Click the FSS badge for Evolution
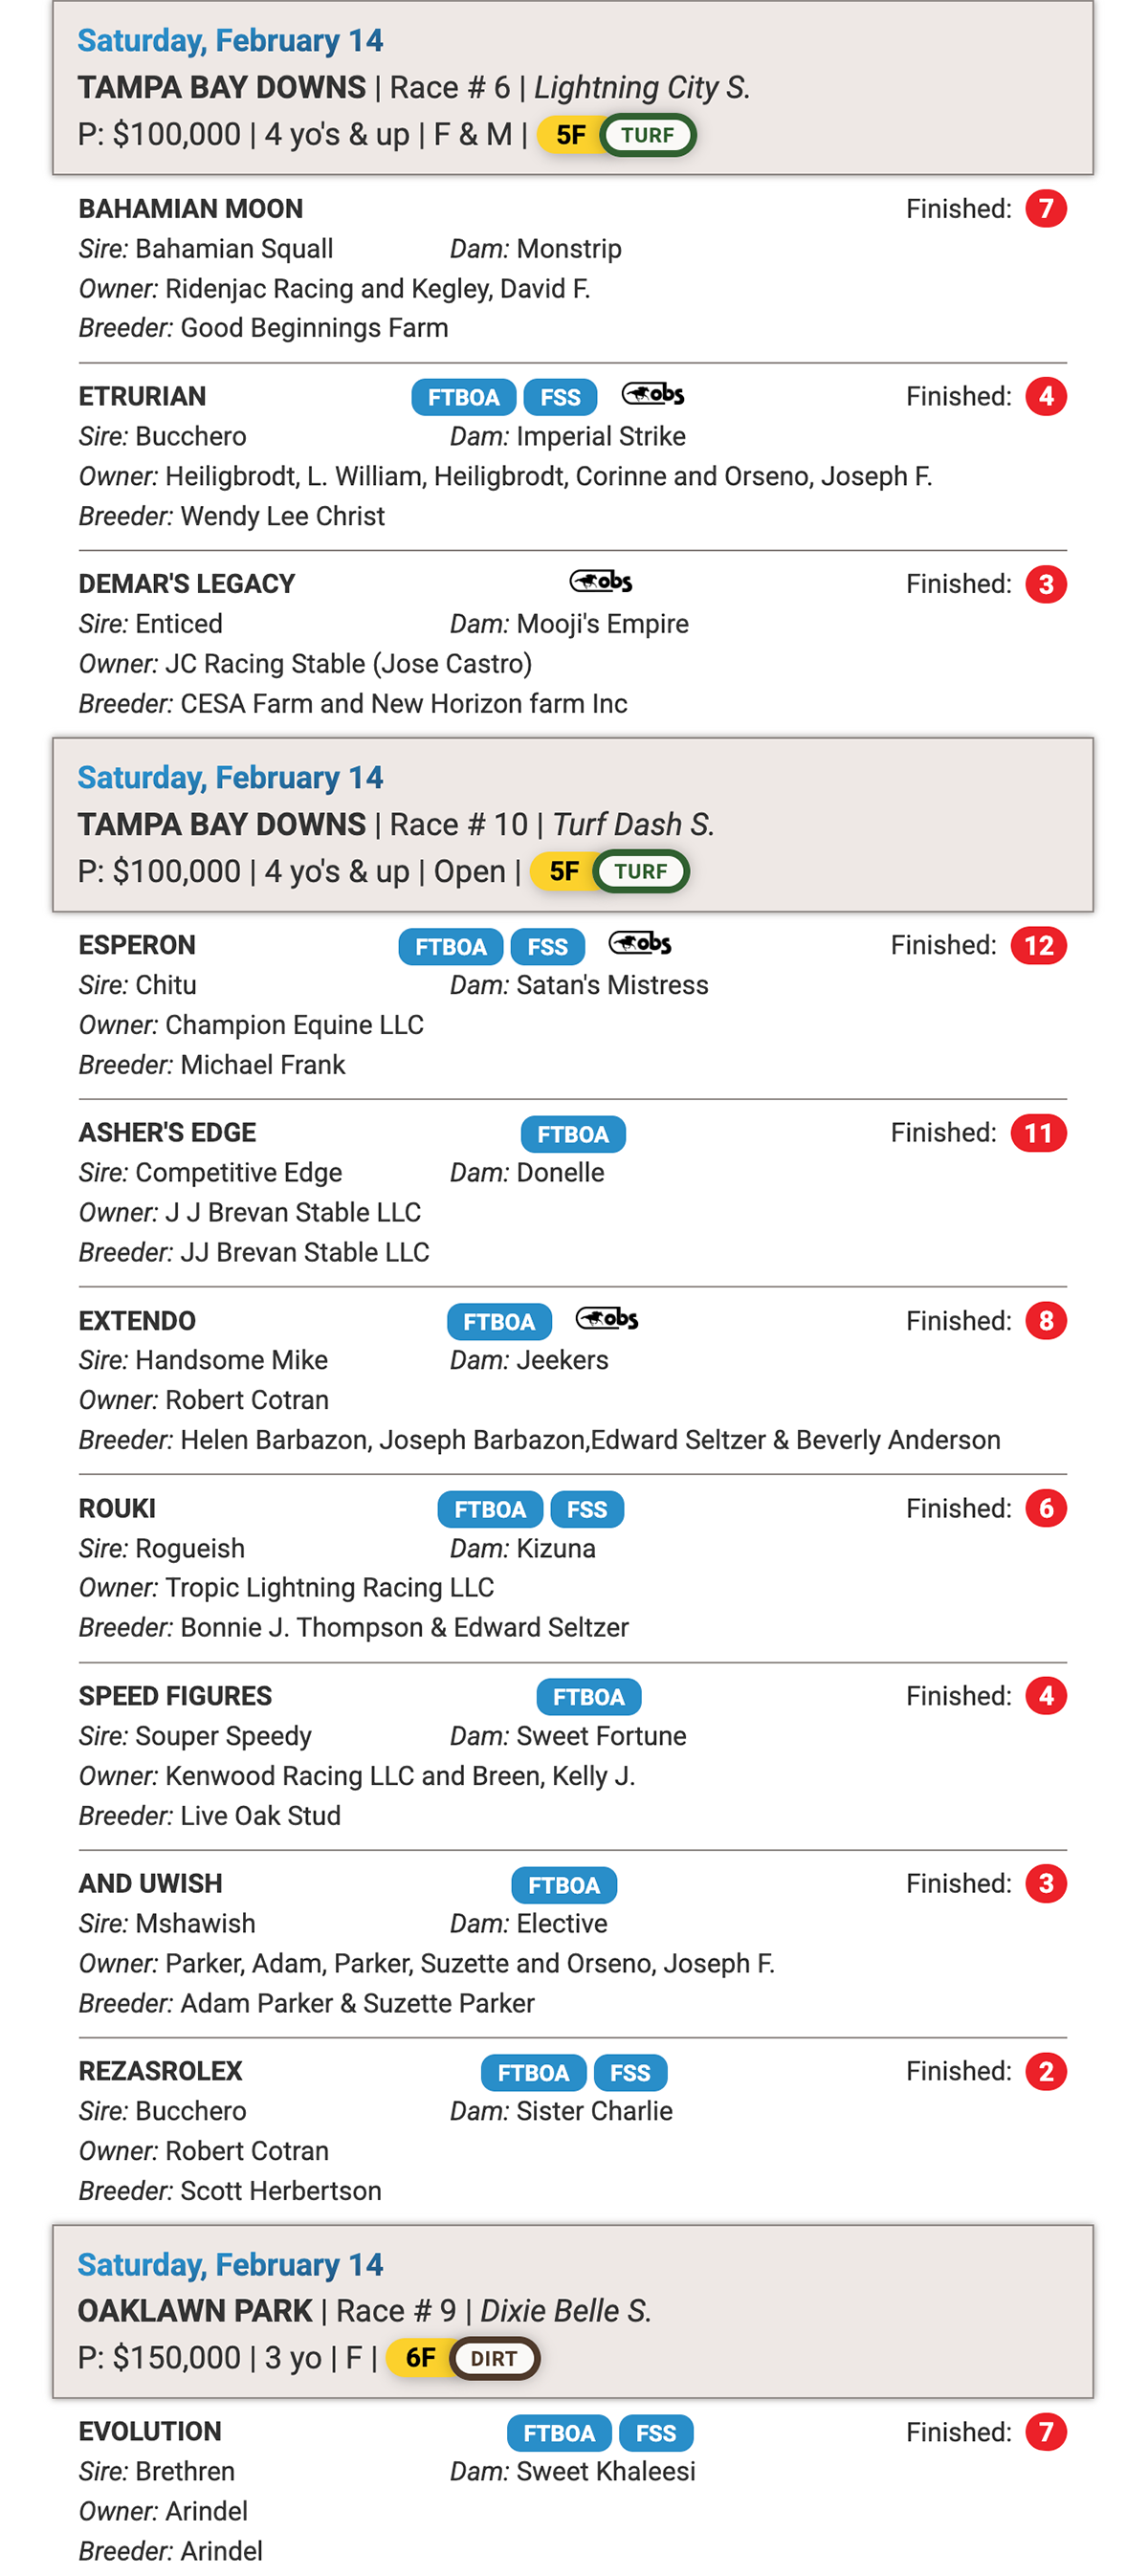The width and height of the screenshot is (1148, 2576). (657, 2432)
